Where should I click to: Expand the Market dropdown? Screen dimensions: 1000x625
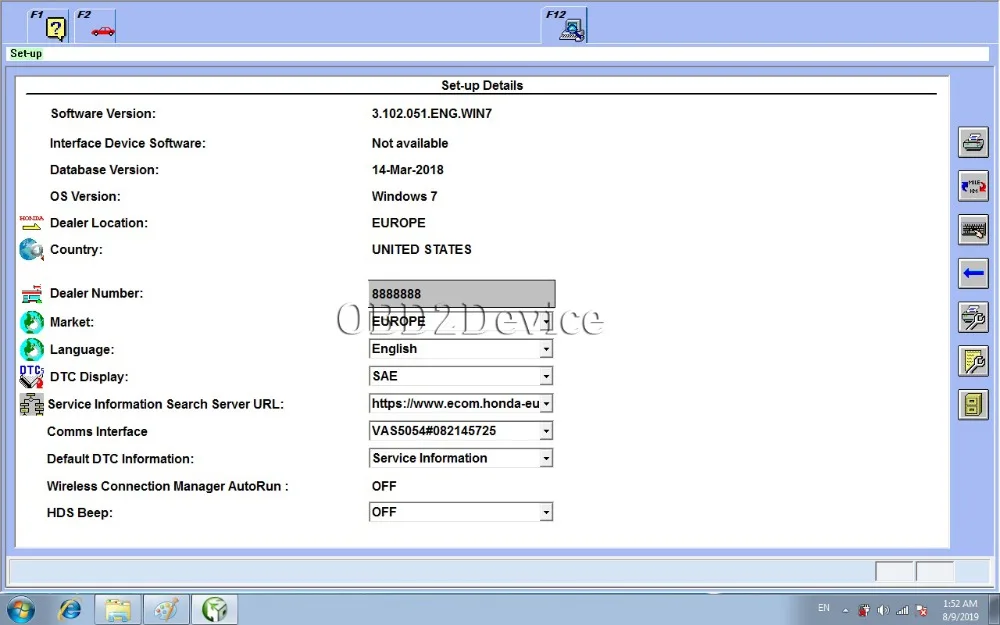tap(546, 321)
